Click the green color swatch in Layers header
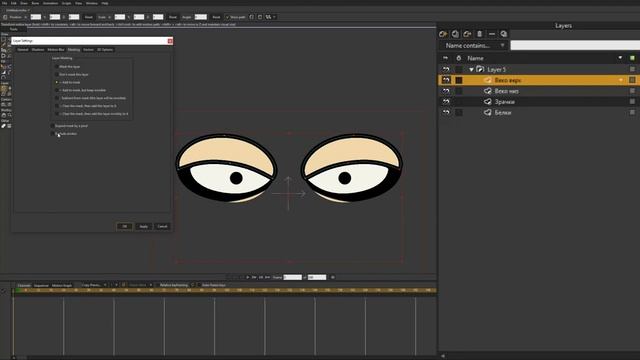 tap(632, 58)
